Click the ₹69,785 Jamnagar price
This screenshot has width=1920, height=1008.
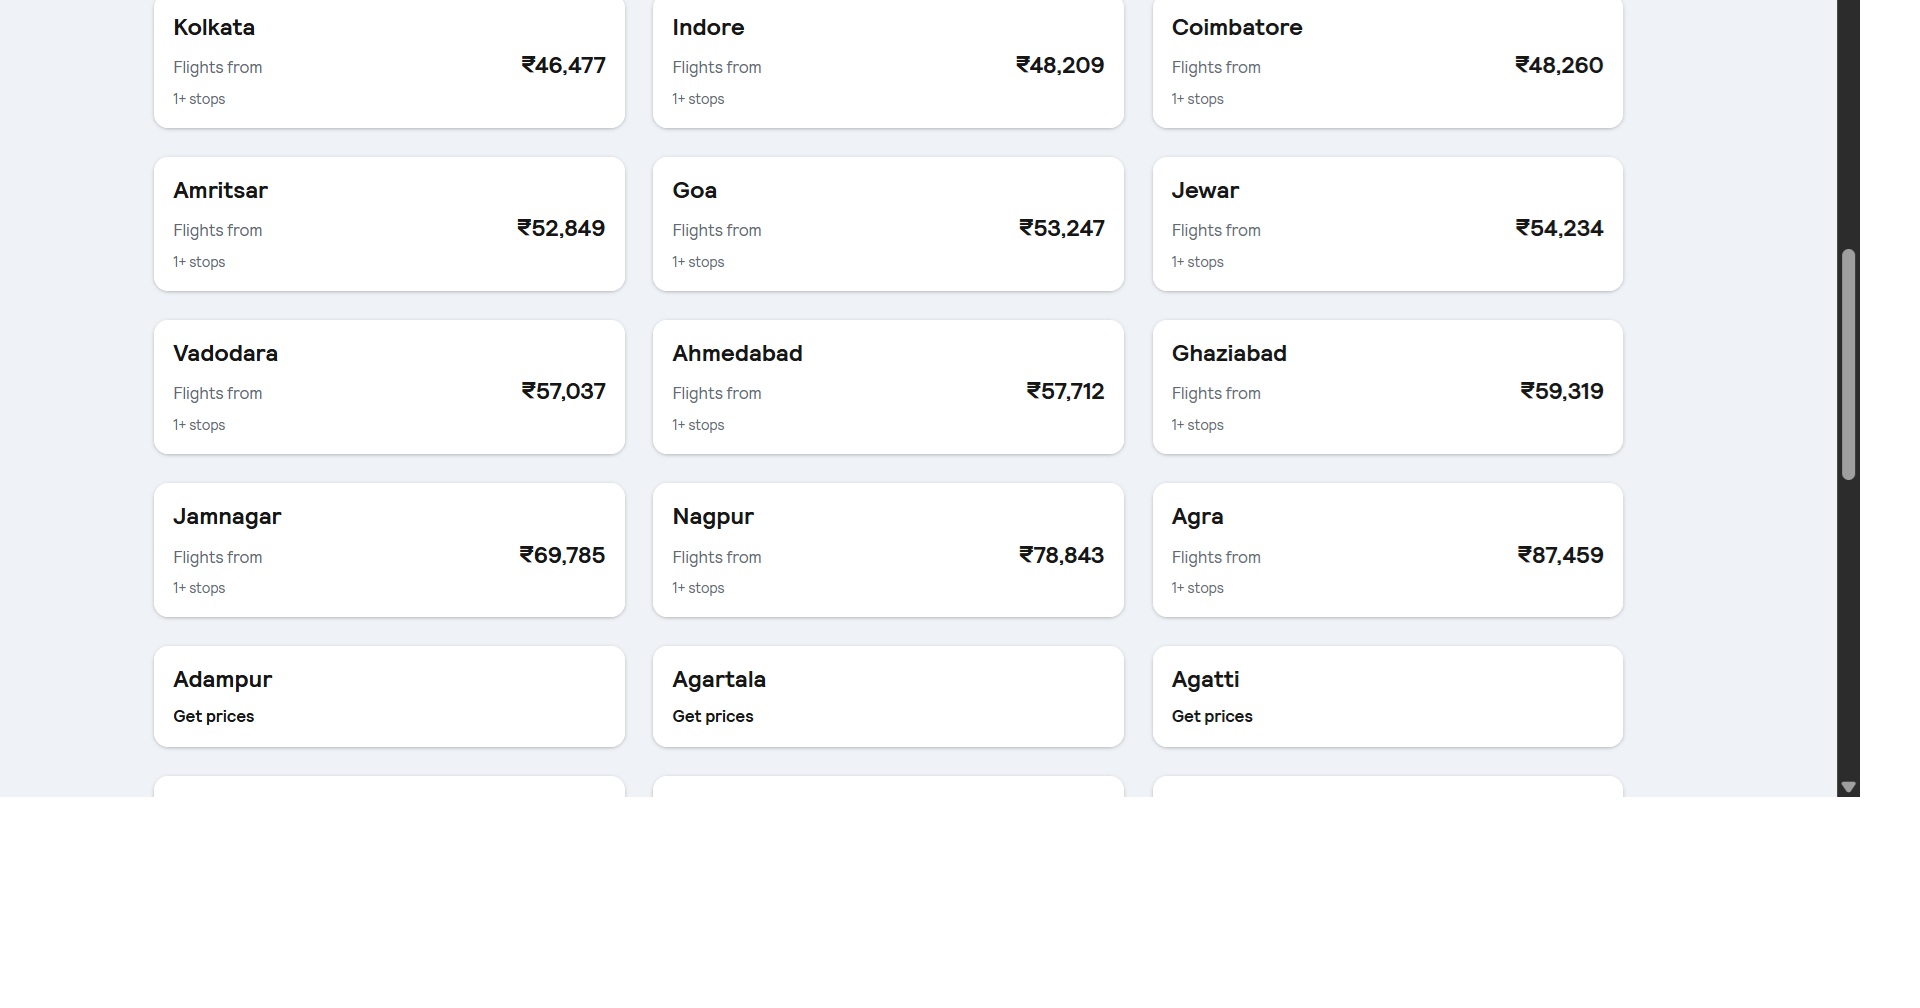562,555
